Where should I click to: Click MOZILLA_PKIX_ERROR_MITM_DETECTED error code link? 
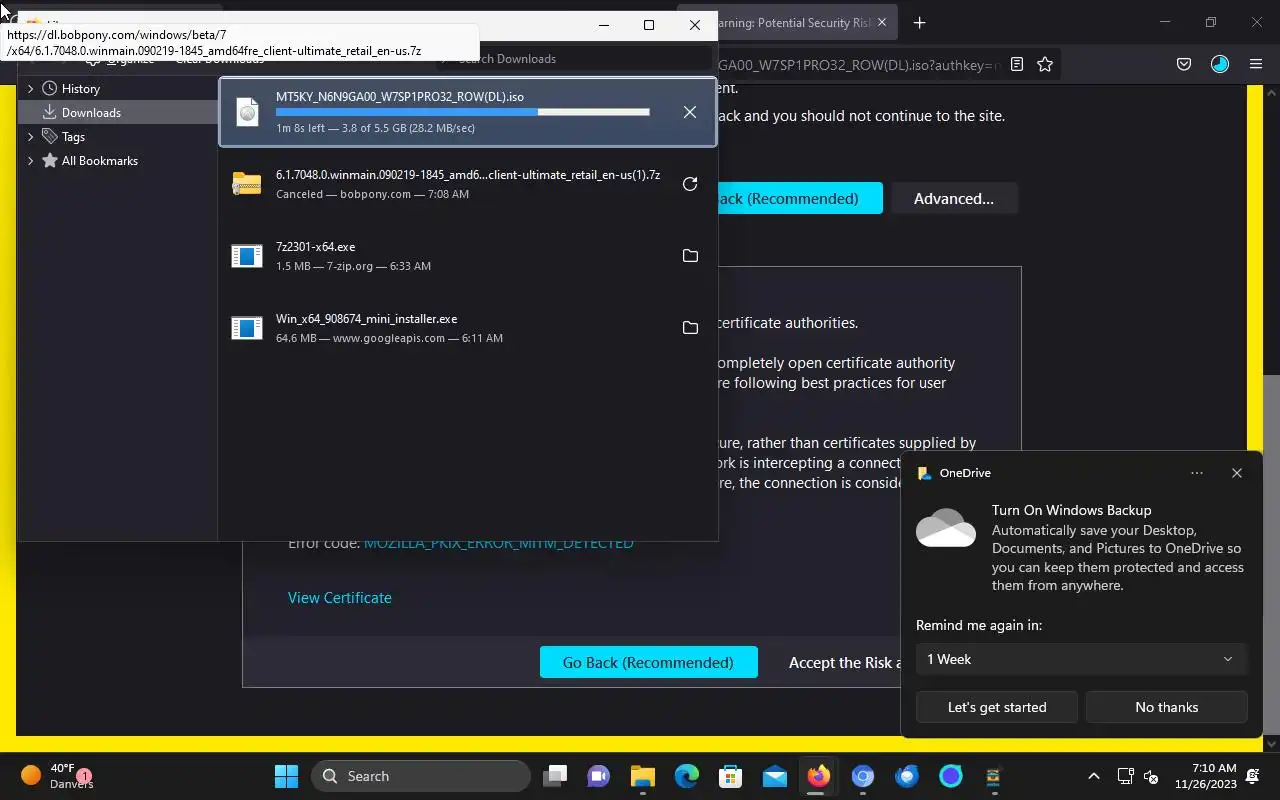click(x=498, y=543)
